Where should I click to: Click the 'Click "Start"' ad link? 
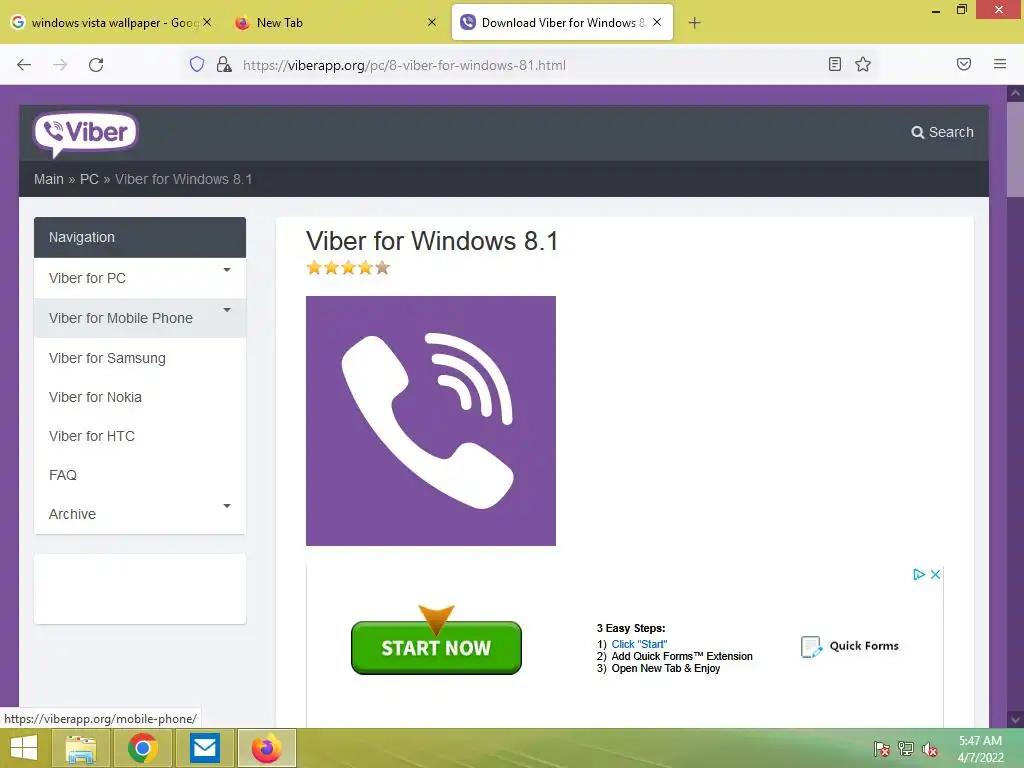(x=639, y=644)
